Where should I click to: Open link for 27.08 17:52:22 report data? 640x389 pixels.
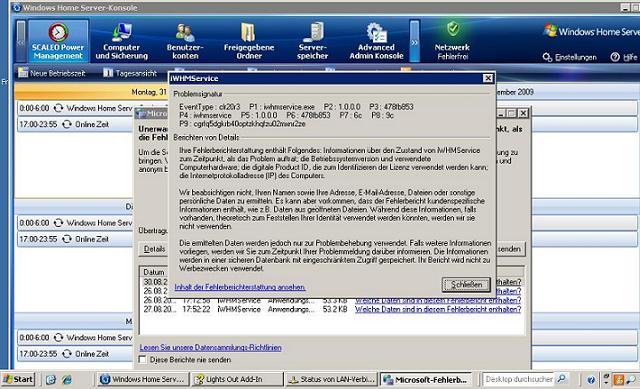tap(438, 309)
